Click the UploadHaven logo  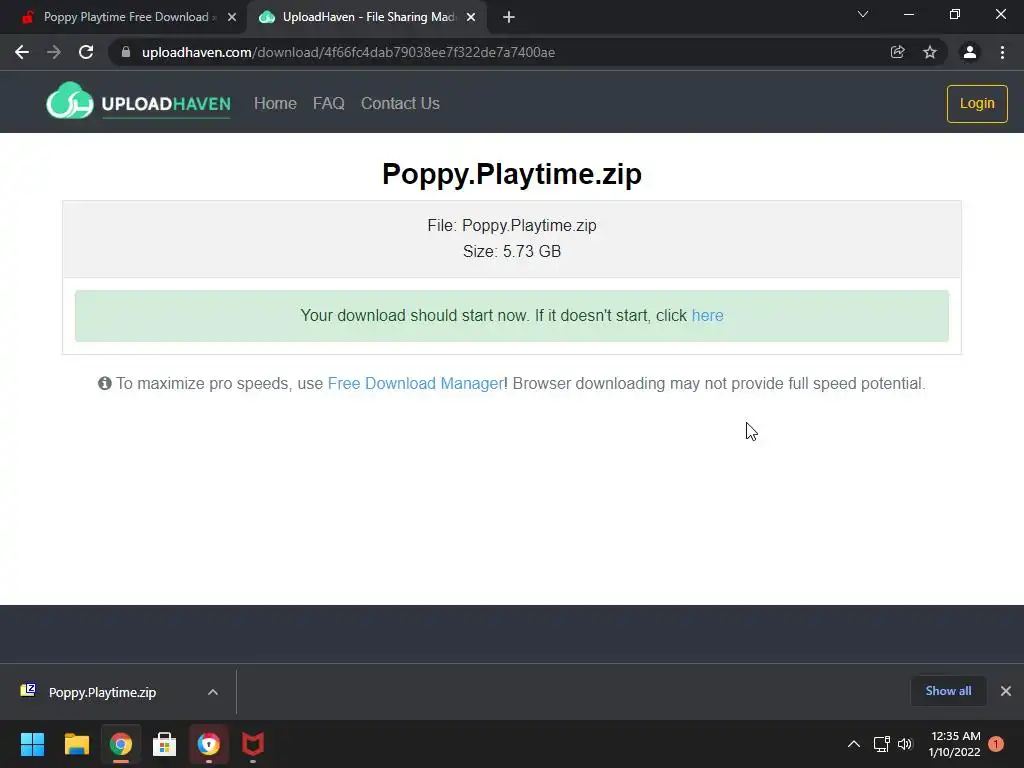click(138, 101)
